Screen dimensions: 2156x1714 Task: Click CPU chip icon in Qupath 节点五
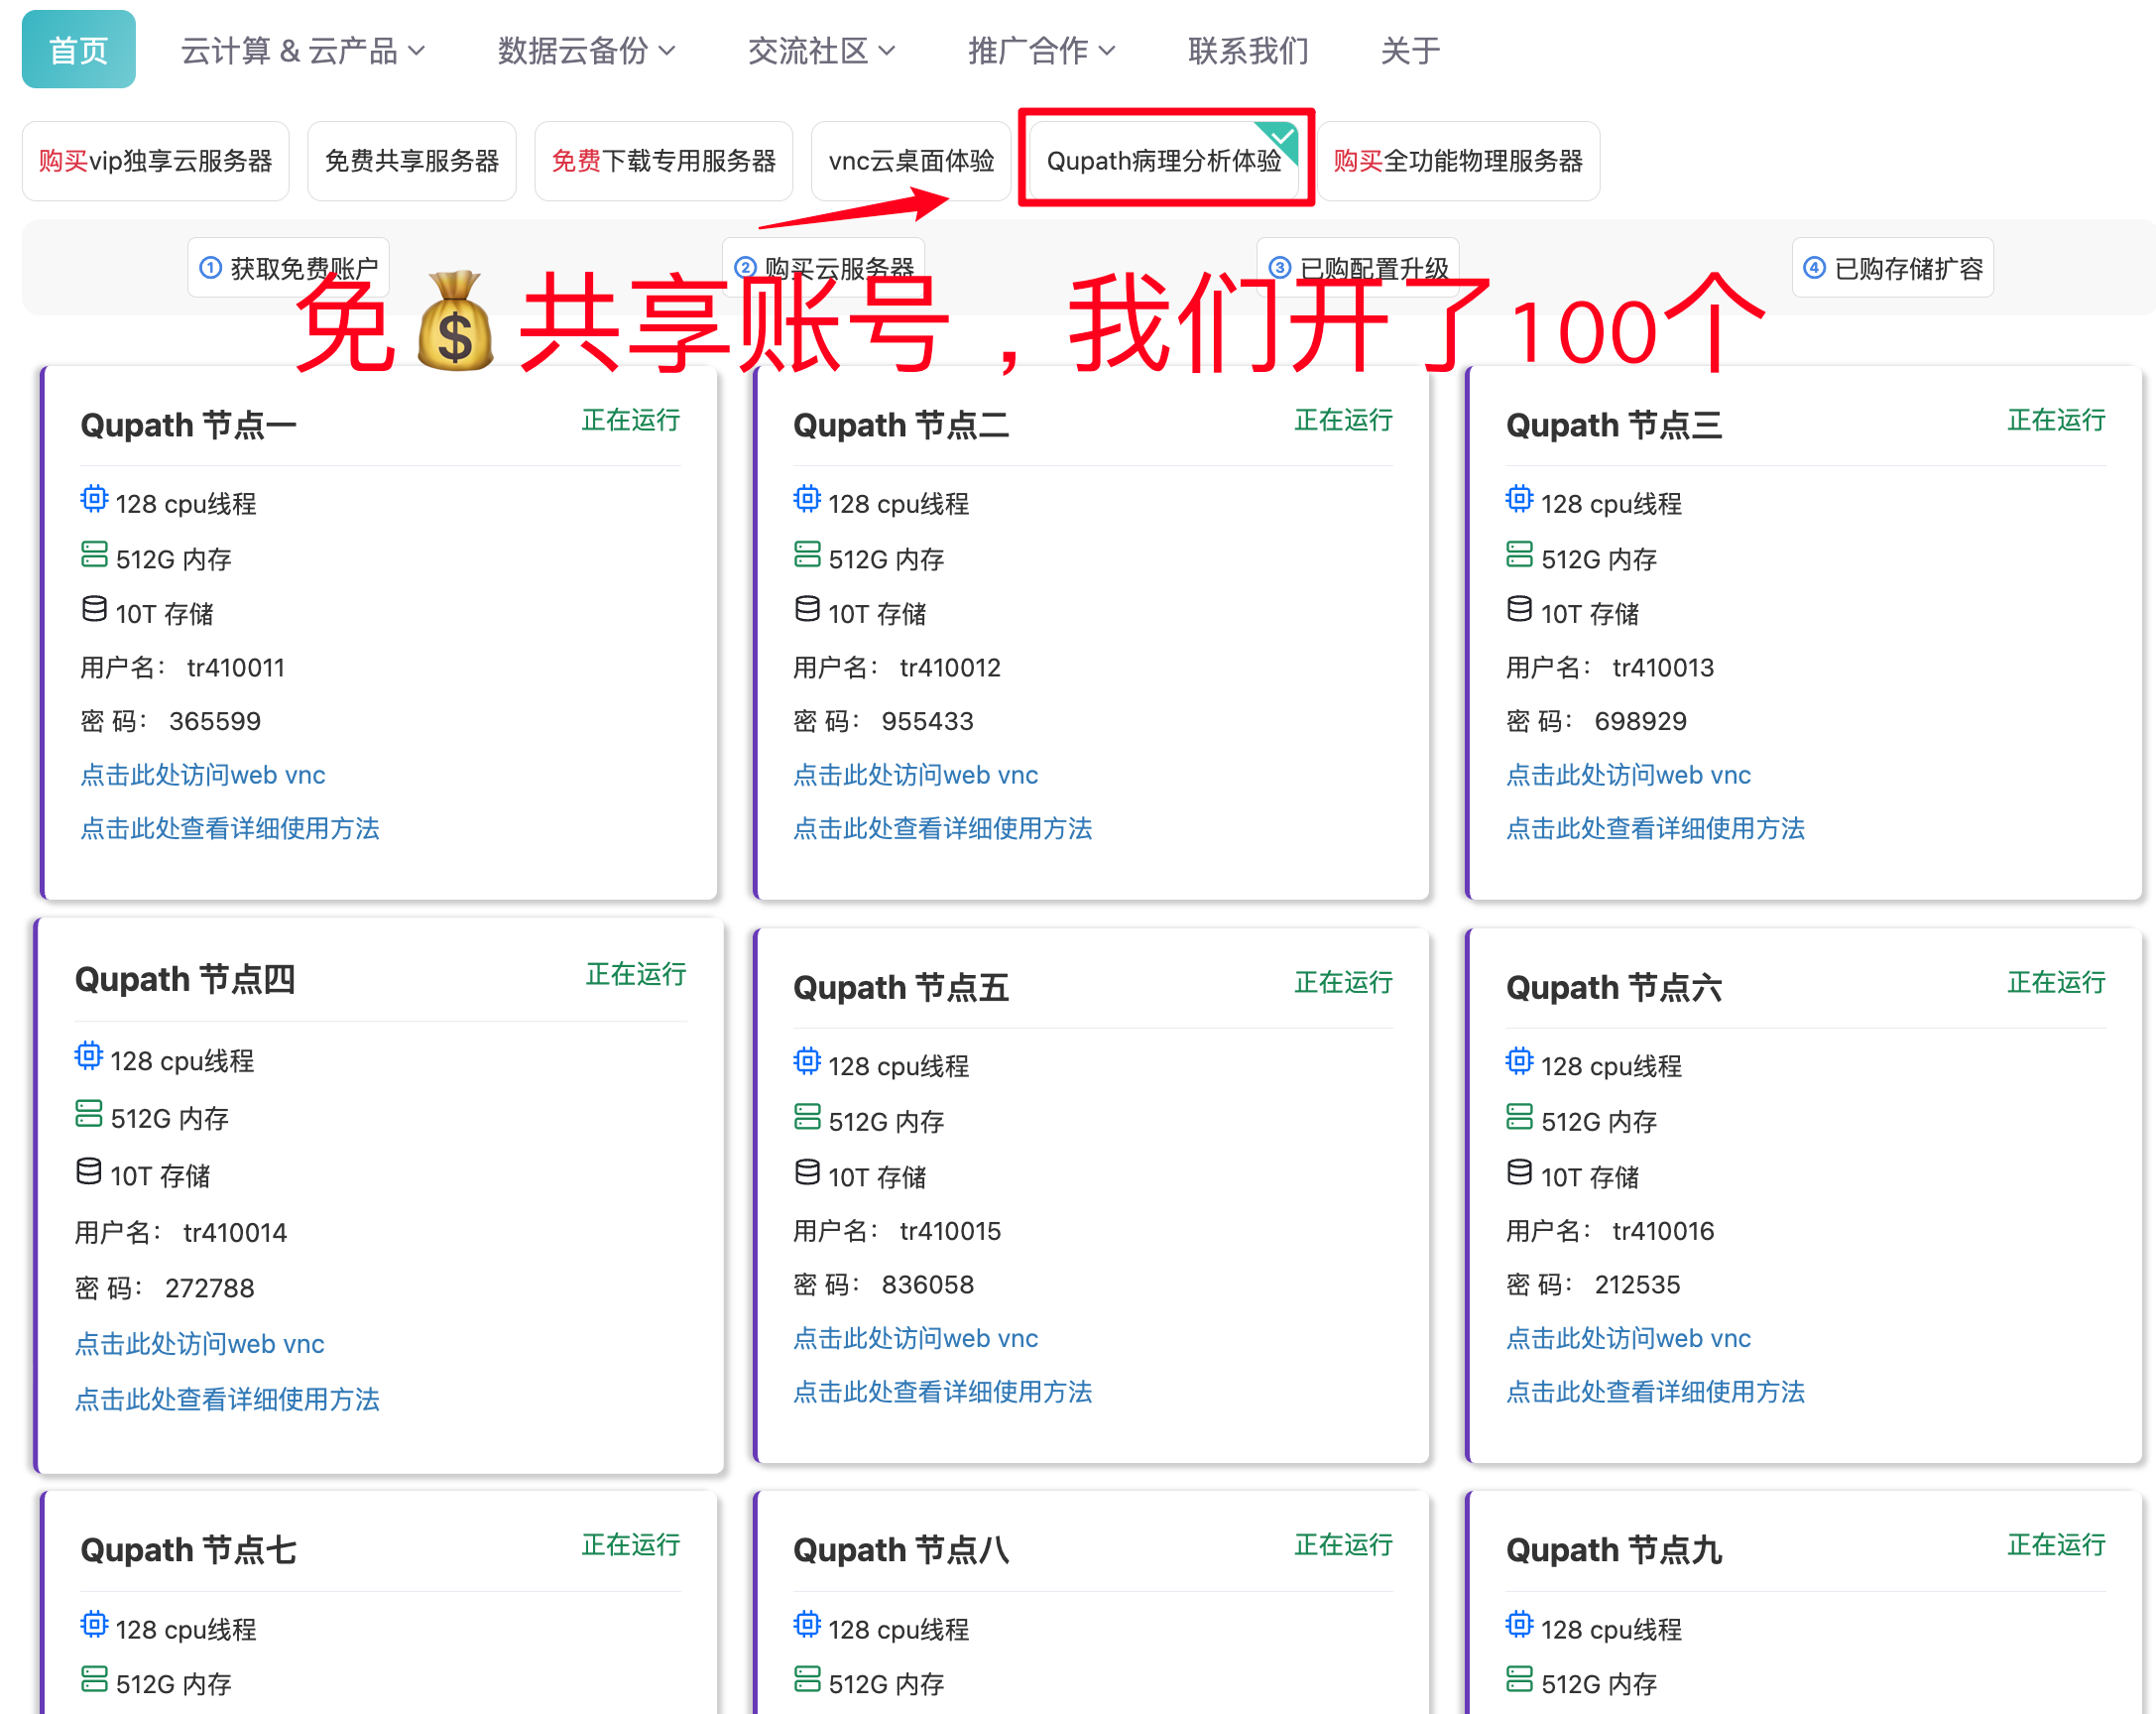pyautogui.click(x=806, y=1062)
